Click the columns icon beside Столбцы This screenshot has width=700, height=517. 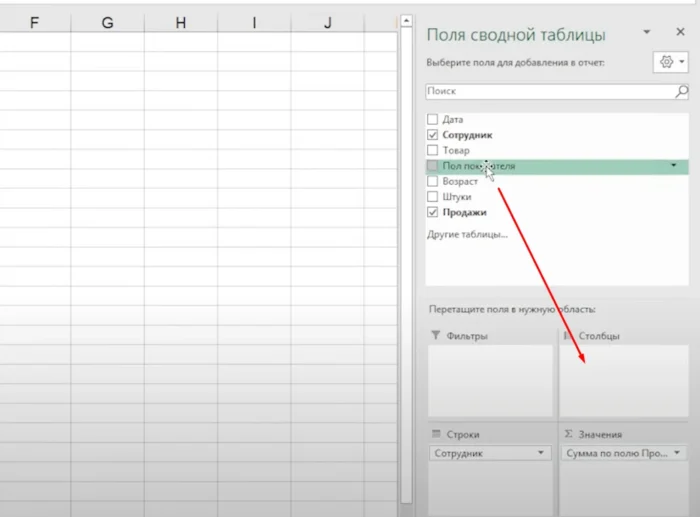tap(566, 336)
